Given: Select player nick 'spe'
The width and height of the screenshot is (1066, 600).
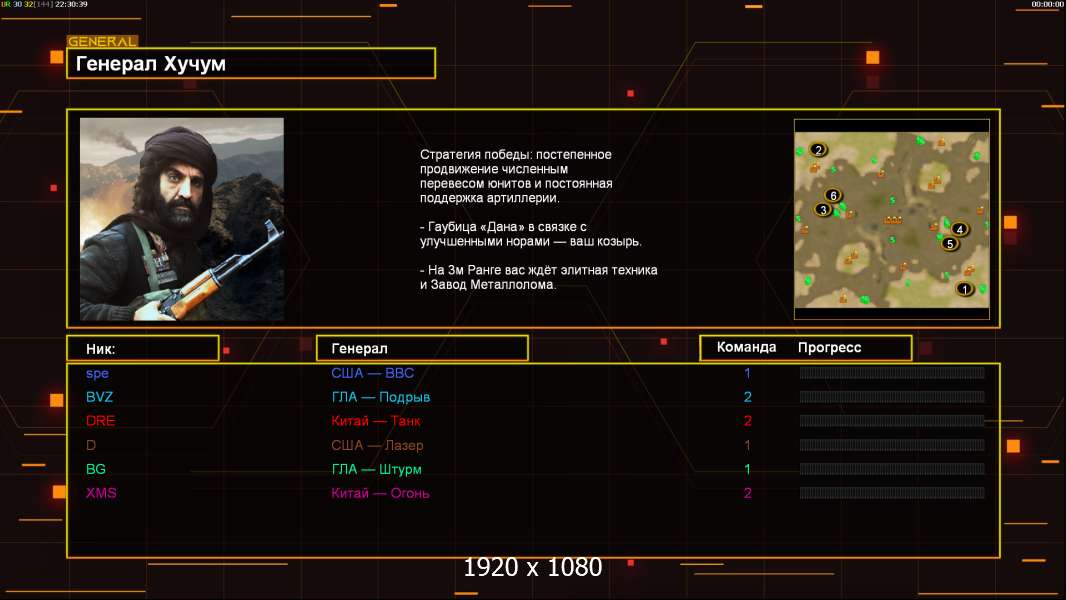Looking at the screenshot, I should tap(97, 373).
